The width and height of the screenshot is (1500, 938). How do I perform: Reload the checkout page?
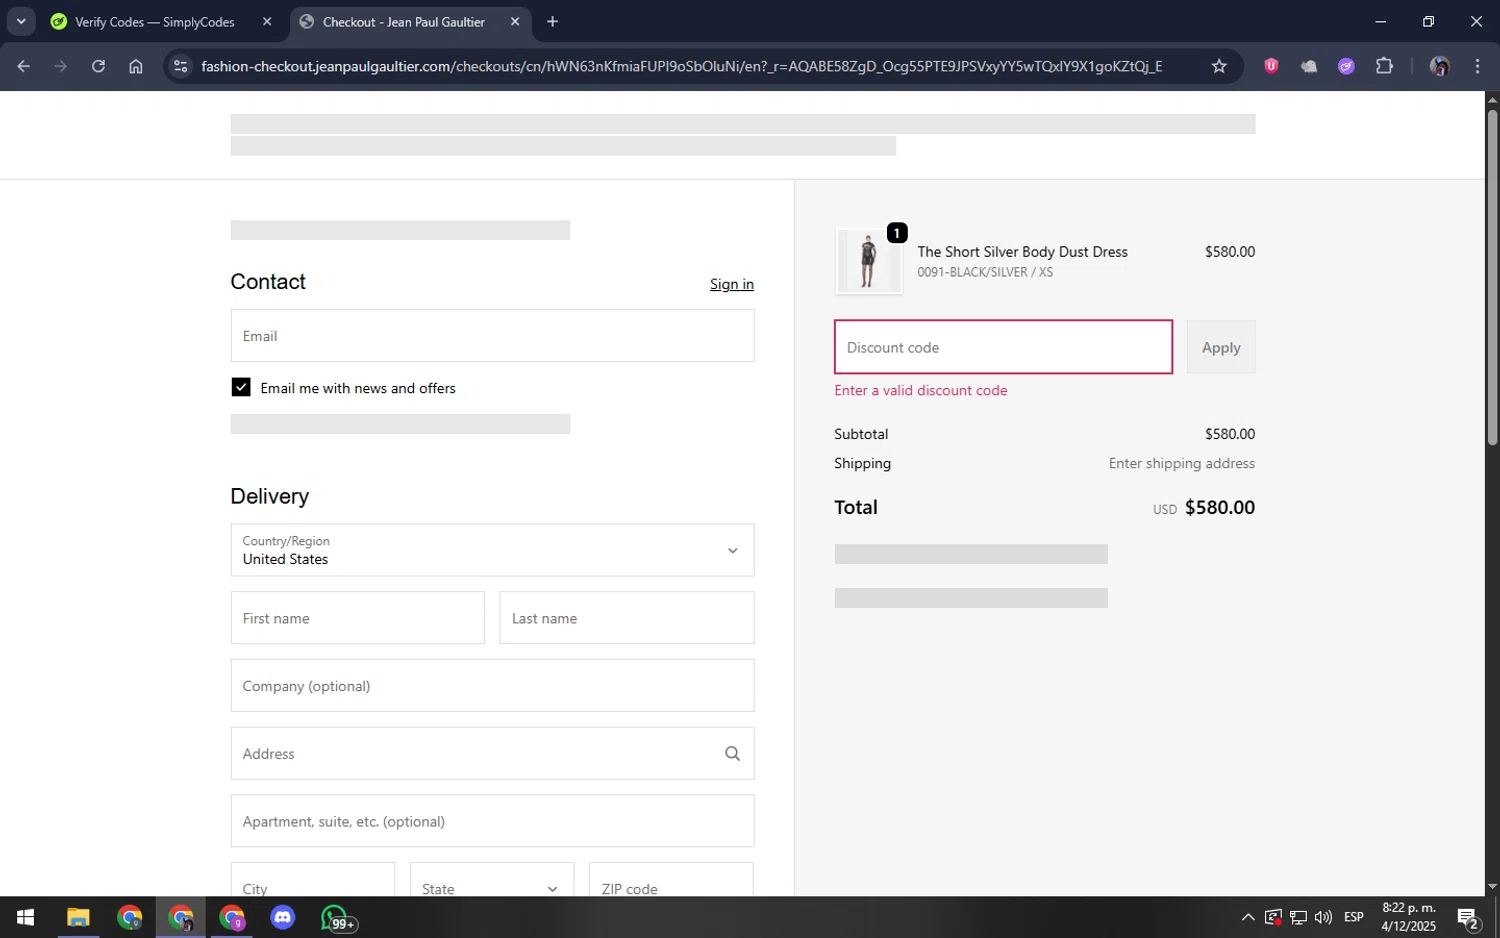coord(98,66)
